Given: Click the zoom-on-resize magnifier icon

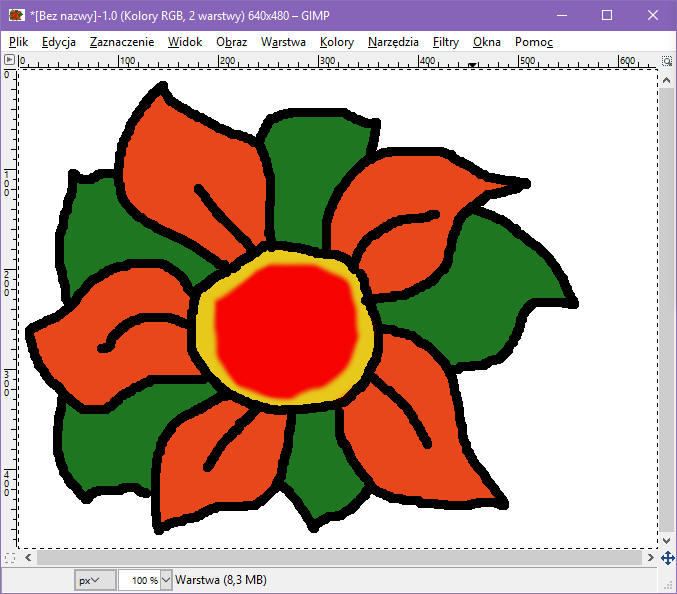Looking at the screenshot, I should 667,60.
